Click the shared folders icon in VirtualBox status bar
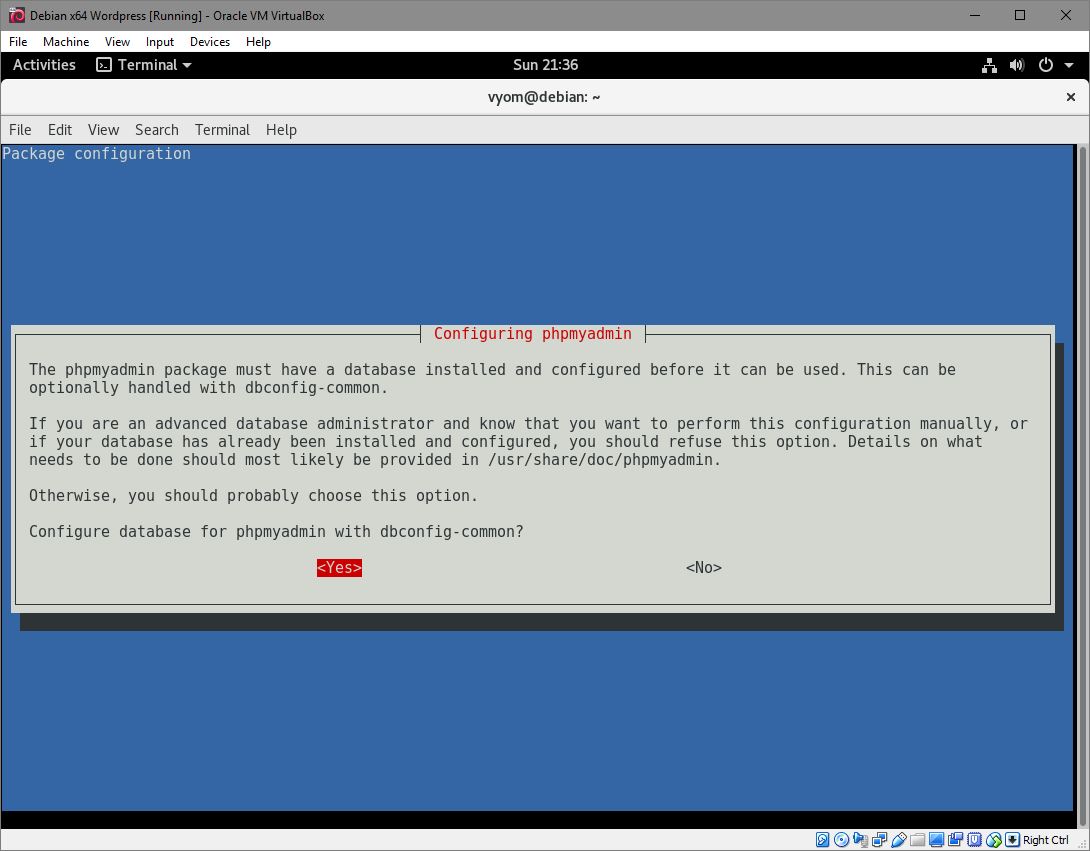 pyautogui.click(x=918, y=840)
